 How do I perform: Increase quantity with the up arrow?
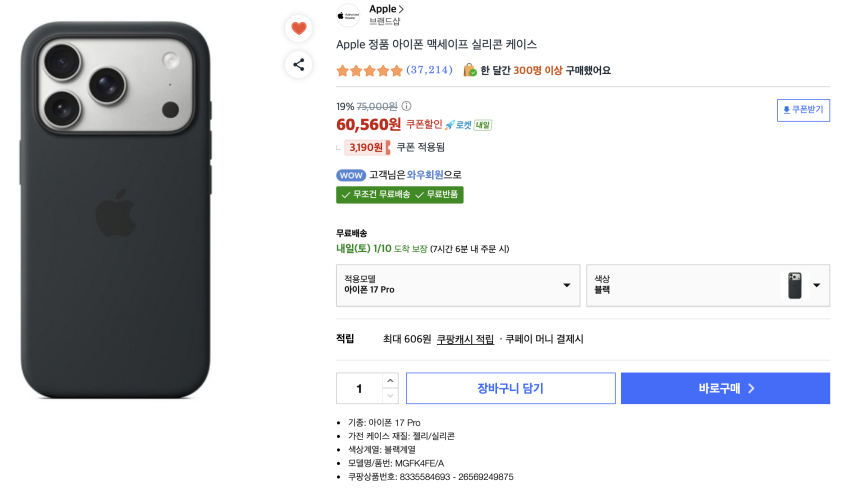pyautogui.click(x=390, y=381)
